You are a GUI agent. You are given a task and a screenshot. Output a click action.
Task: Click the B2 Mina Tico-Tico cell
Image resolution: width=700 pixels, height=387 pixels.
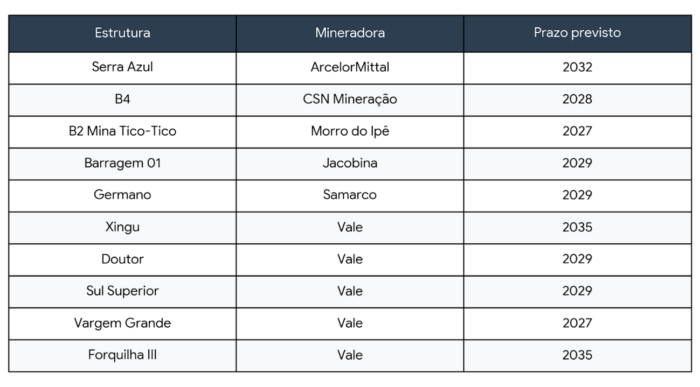pyautogui.click(x=122, y=132)
